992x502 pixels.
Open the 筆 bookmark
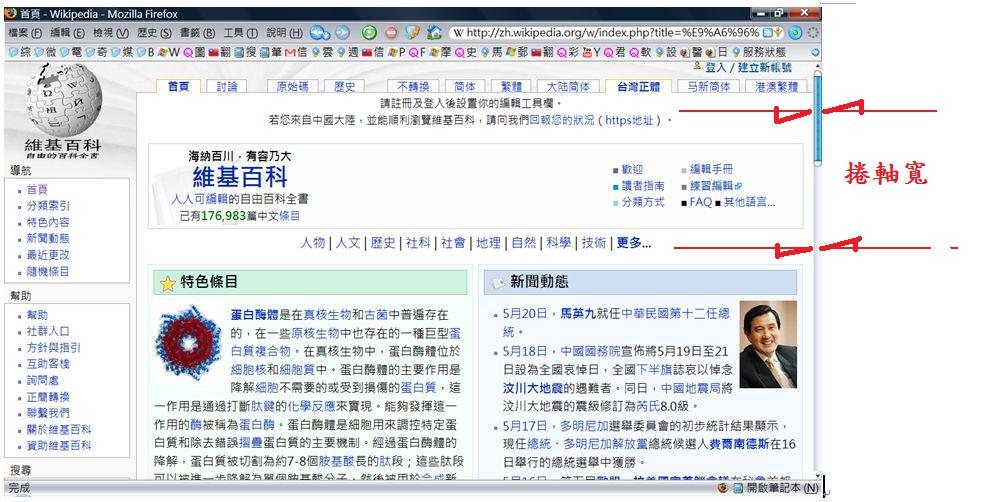(271, 52)
